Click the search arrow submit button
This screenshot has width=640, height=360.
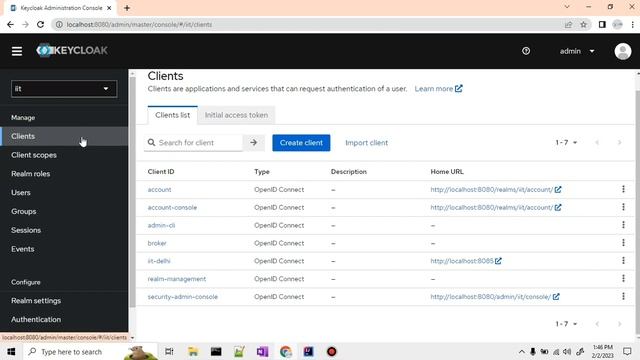pos(253,143)
